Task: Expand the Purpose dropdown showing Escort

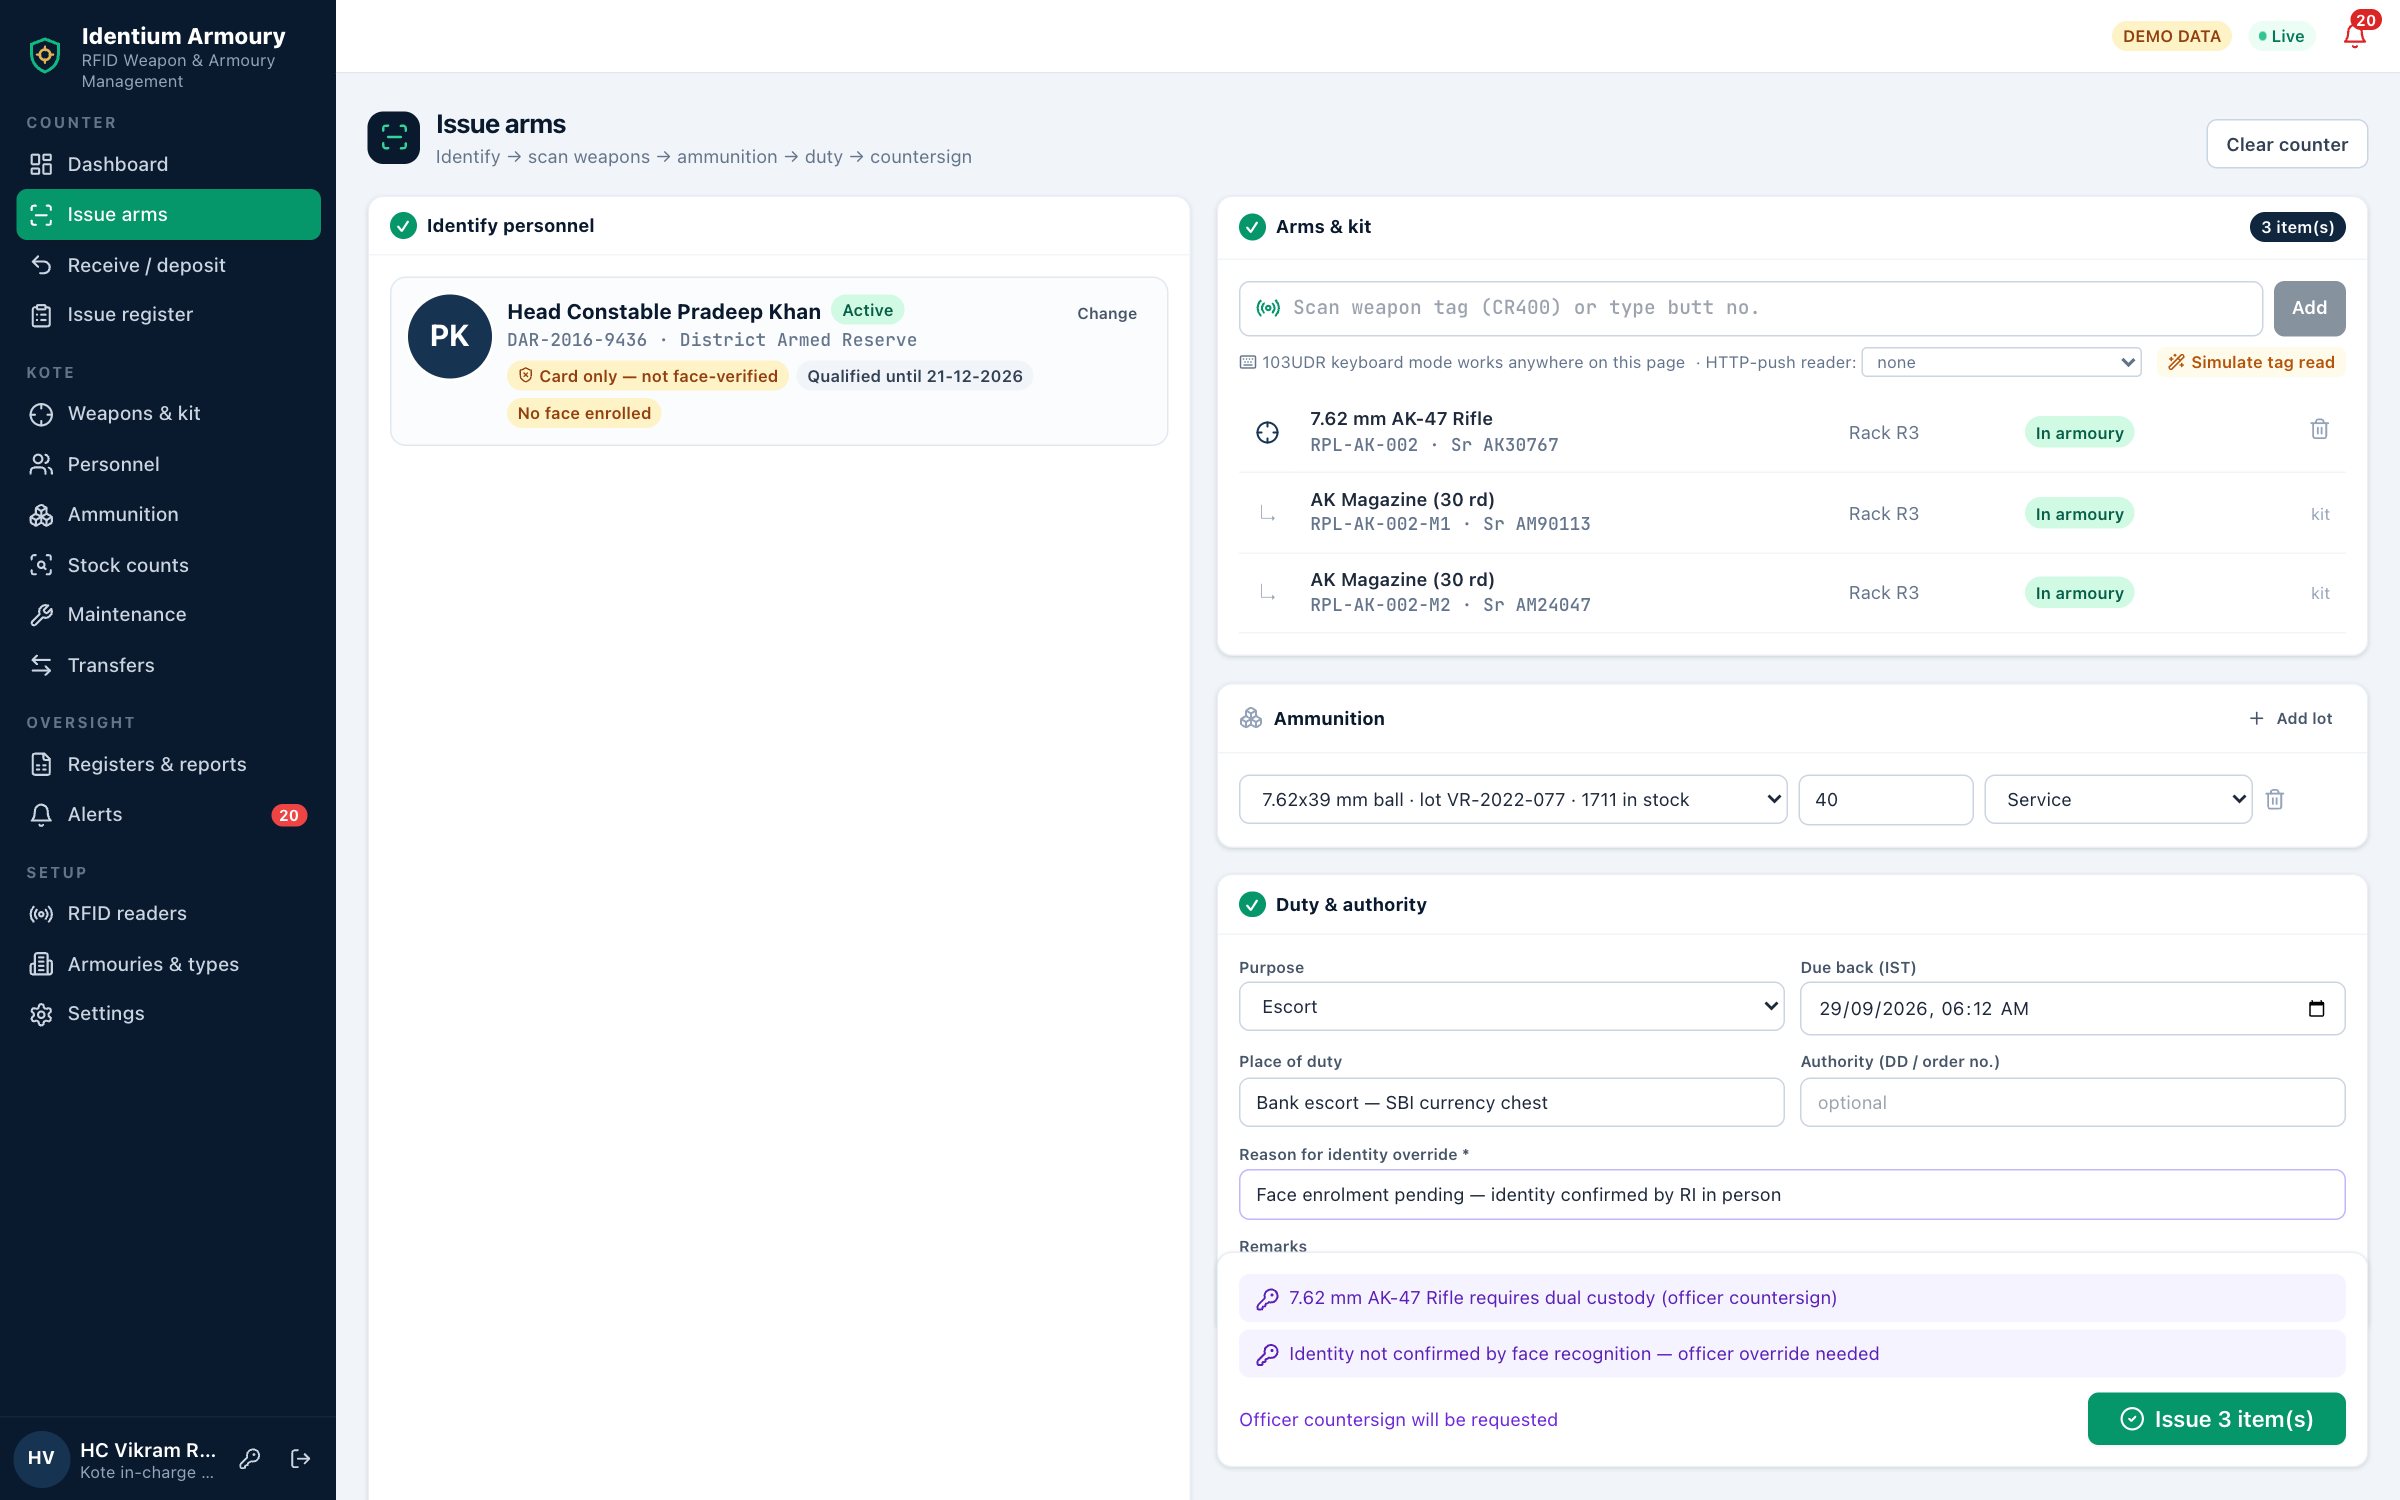Action: tap(1511, 1006)
